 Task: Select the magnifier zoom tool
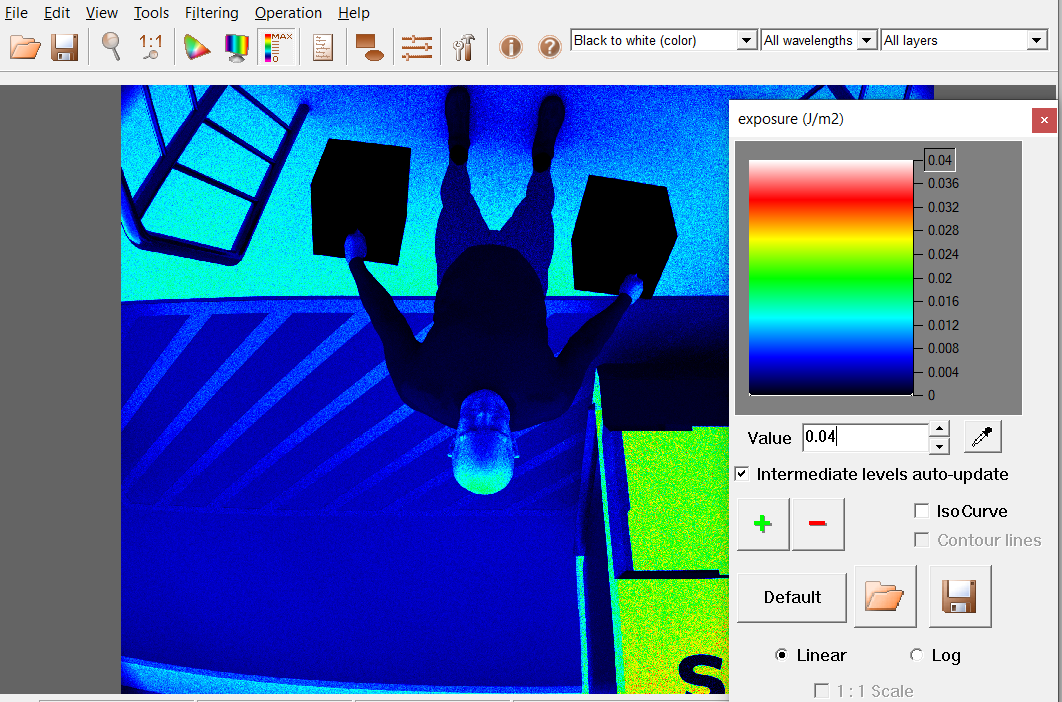point(110,47)
